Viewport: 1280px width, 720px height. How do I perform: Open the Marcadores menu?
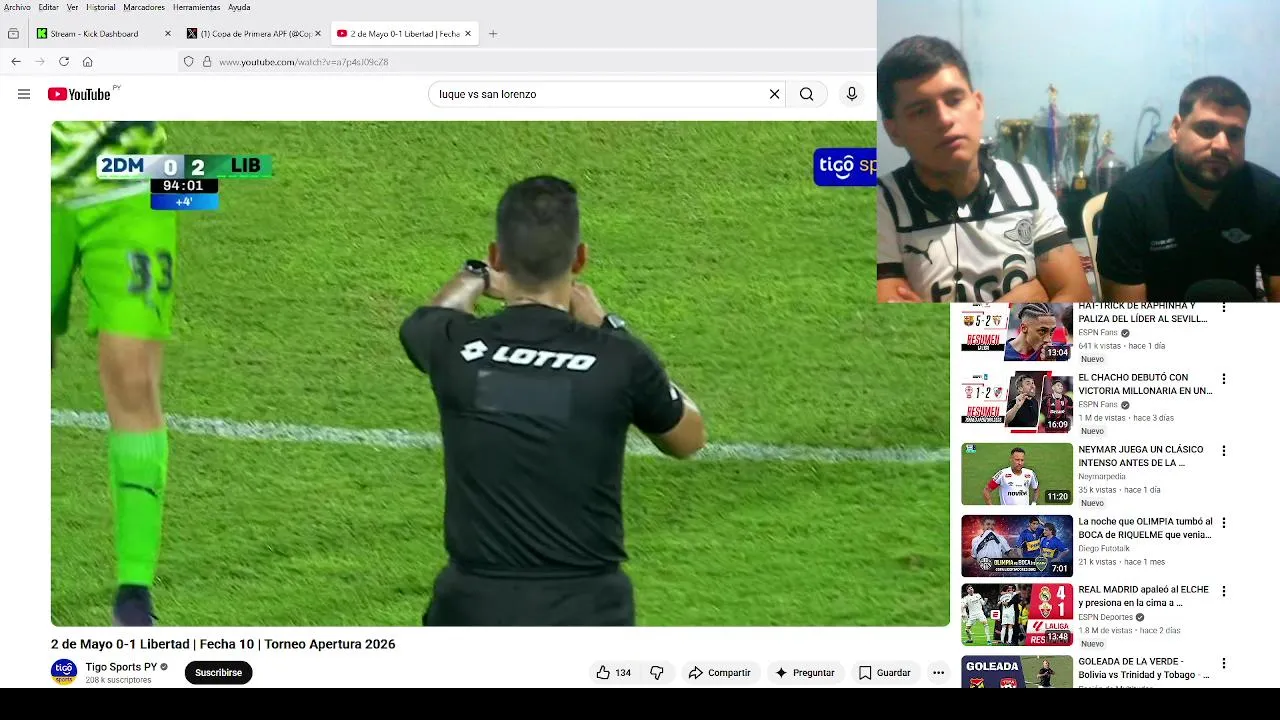(144, 7)
